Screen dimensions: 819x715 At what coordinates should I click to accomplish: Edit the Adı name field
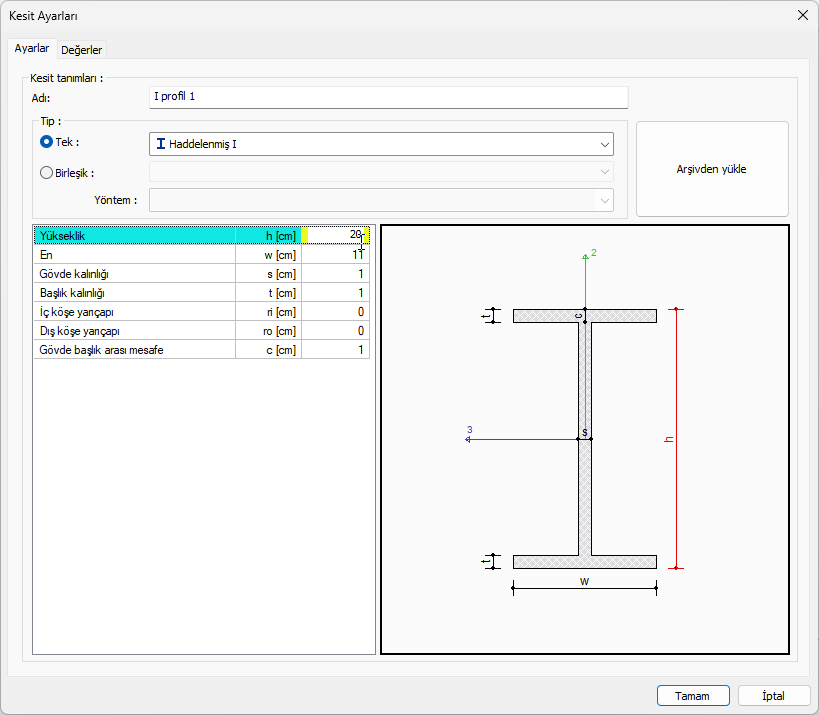coord(388,97)
